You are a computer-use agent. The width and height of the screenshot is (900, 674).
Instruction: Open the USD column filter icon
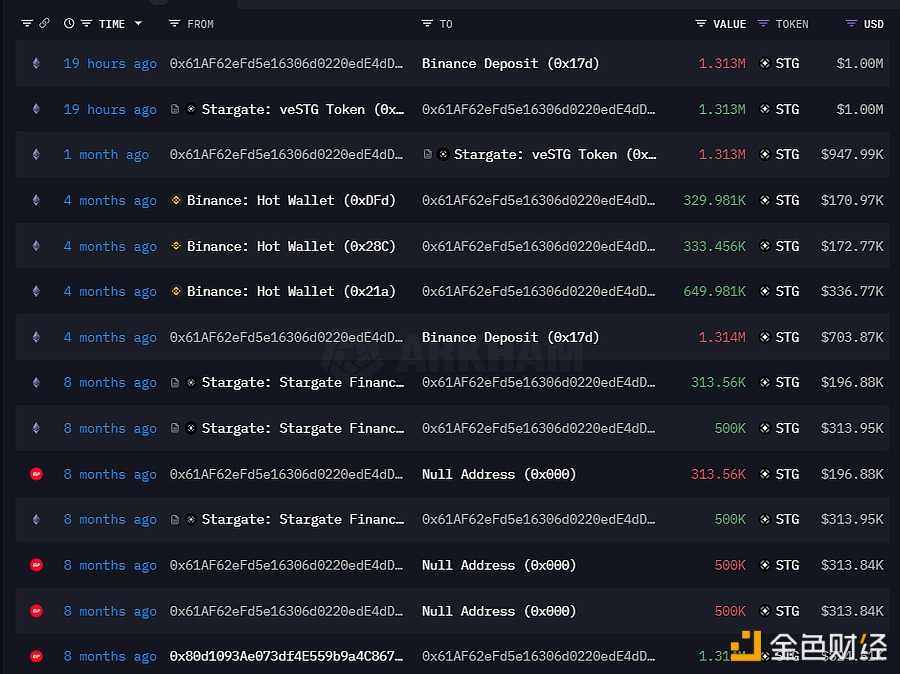(851, 24)
